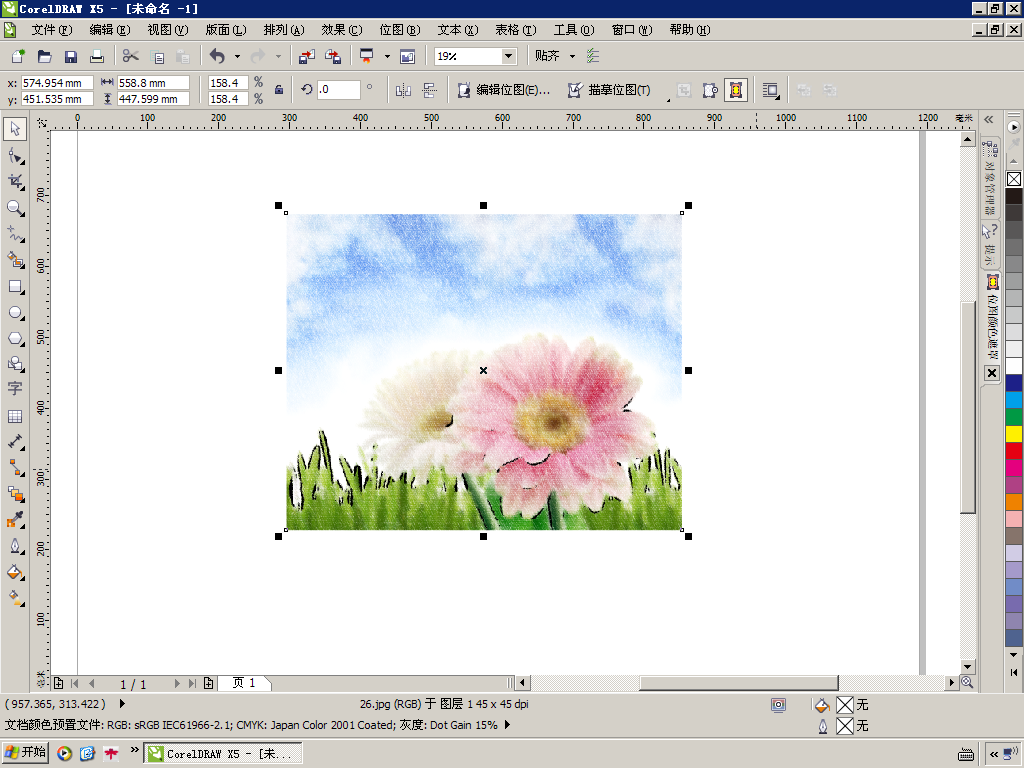Select the Ellipse tool
The height and width of the screenshot is (768, 1024).
15,312
